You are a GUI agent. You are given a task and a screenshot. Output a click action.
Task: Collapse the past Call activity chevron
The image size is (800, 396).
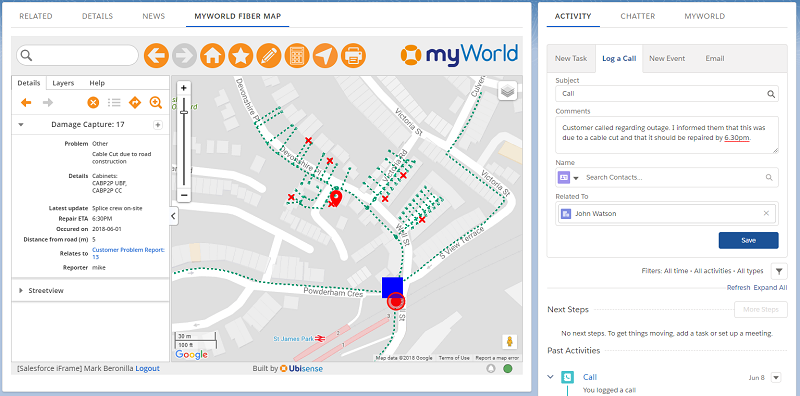pos(550,377)
